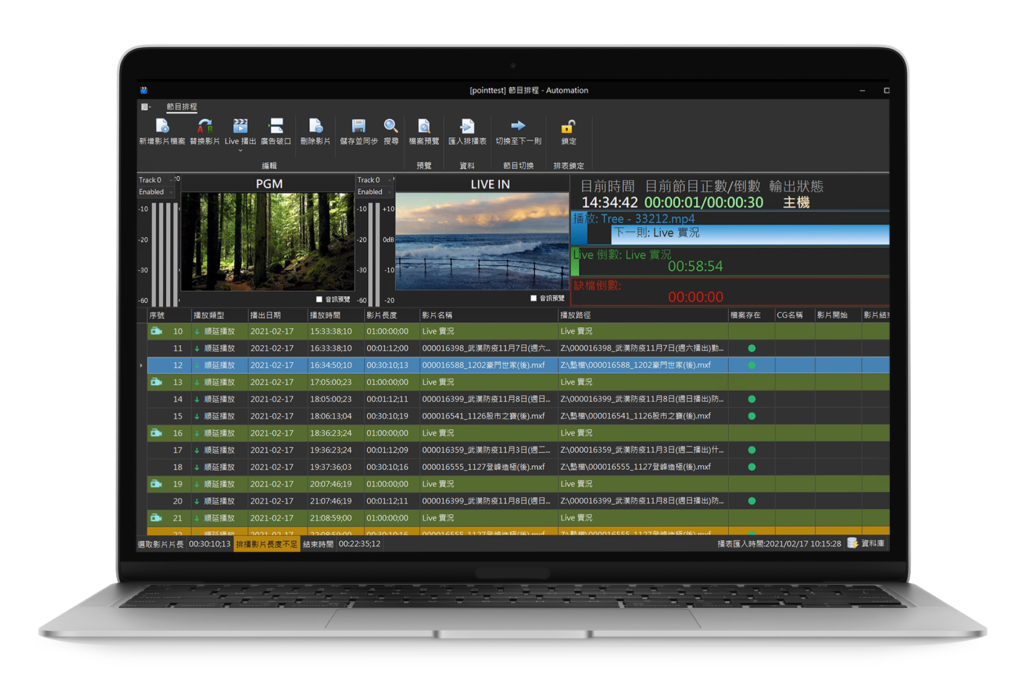
Task: Open the application menu icon beside 節目排程
Action: click(x=145, y=106)
